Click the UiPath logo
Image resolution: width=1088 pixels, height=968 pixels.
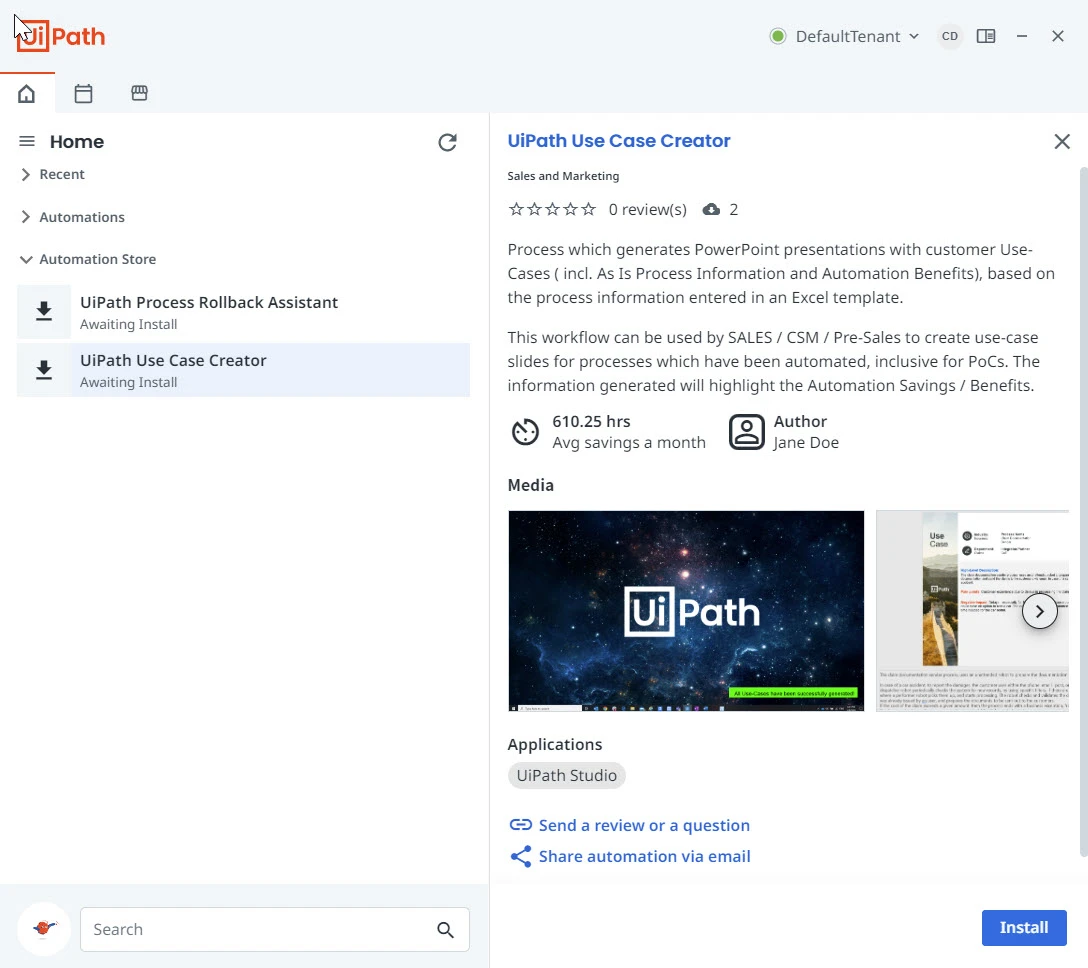(x=61, y=36)
